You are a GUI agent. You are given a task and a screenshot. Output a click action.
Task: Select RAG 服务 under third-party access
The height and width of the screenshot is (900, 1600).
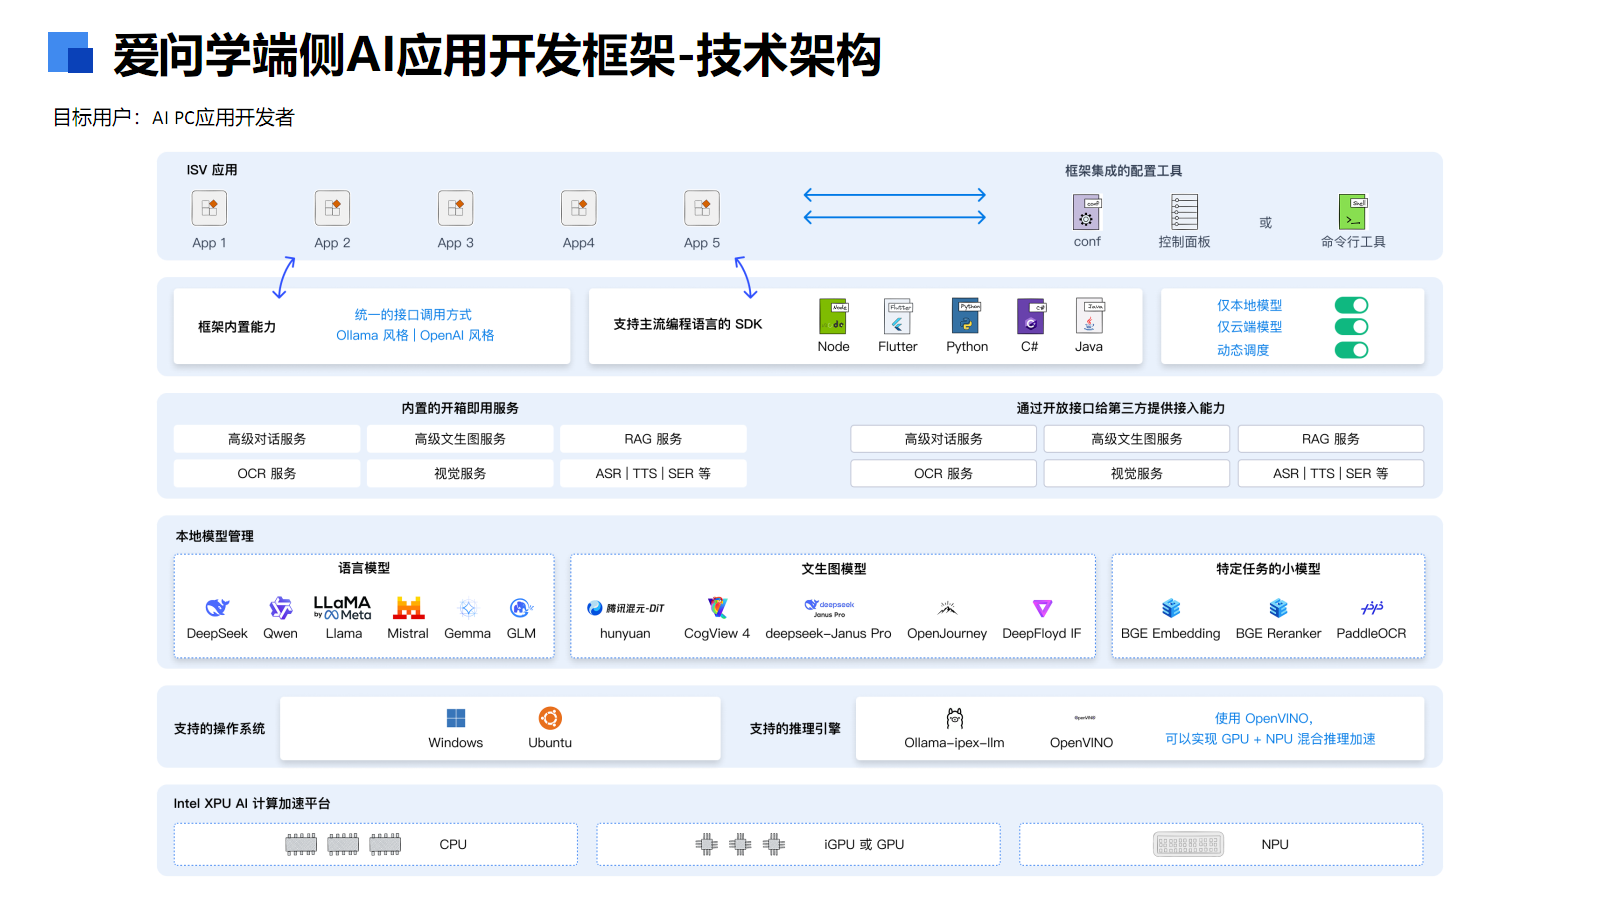(x=1330, y=439)
